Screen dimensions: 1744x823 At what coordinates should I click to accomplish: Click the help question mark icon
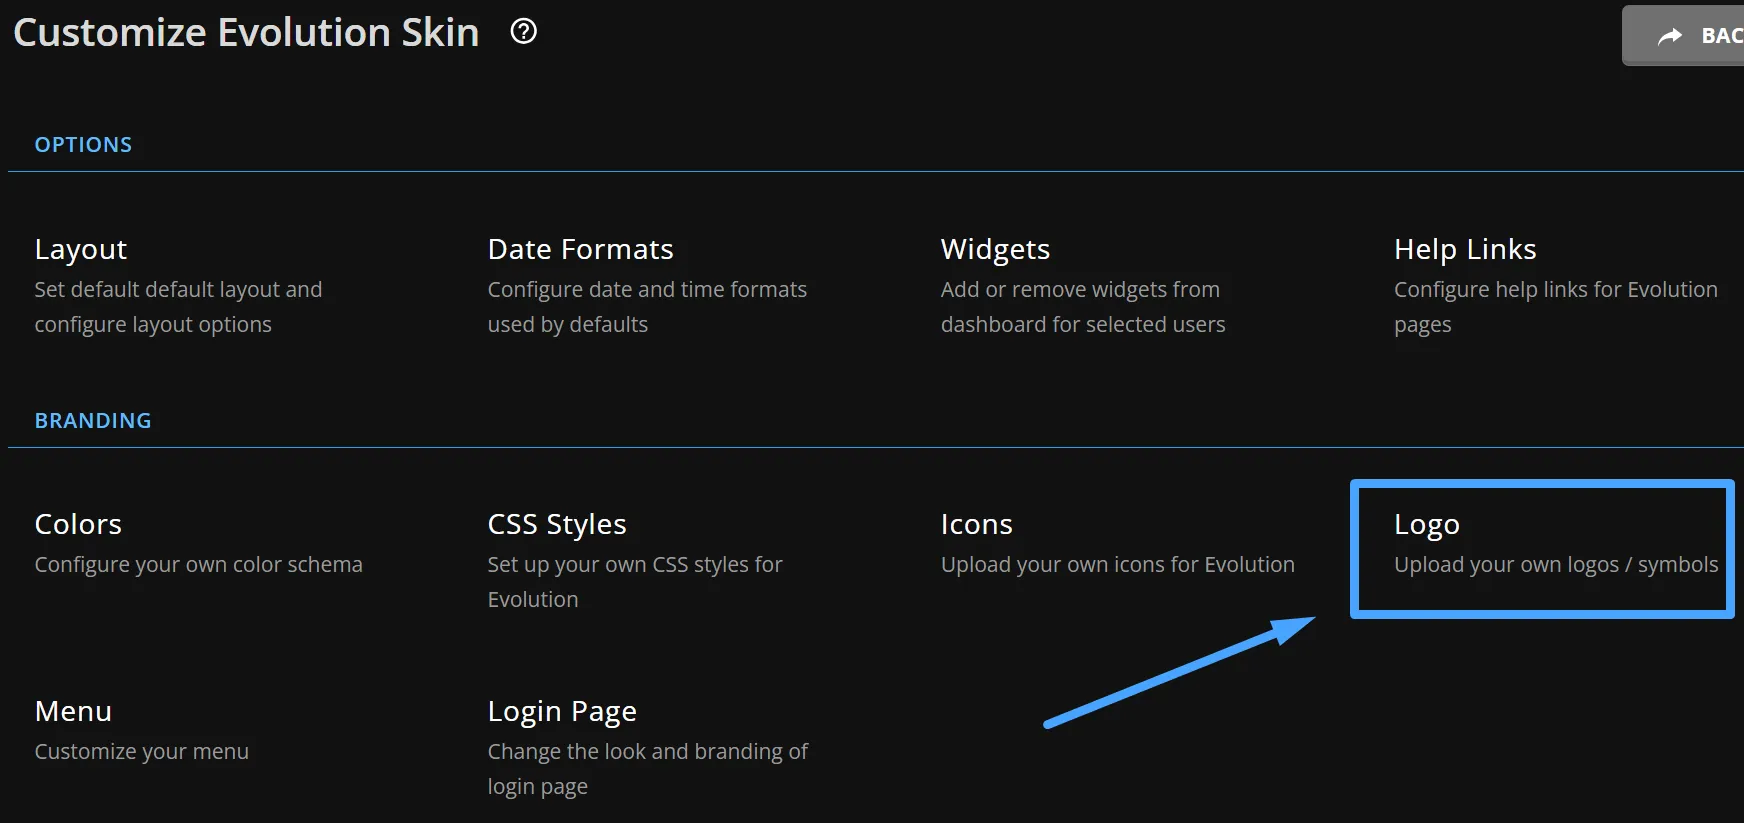(523, 32)
